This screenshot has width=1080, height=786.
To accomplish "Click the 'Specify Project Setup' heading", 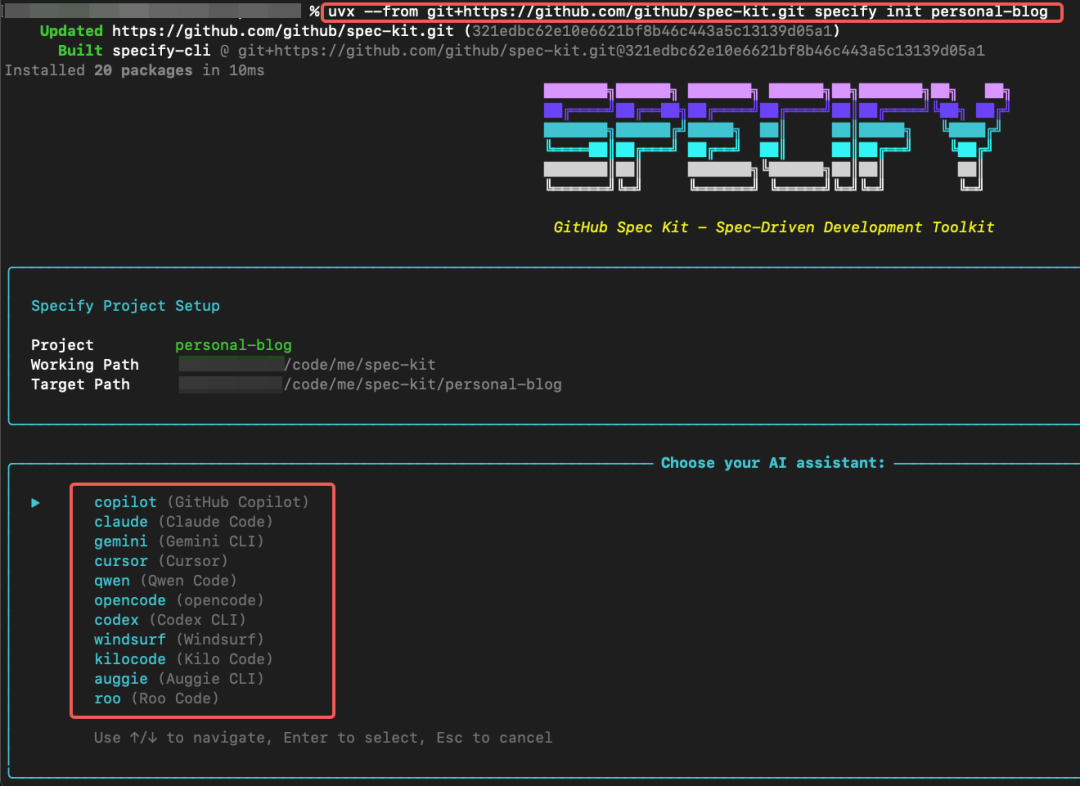I will click(125, 306).
